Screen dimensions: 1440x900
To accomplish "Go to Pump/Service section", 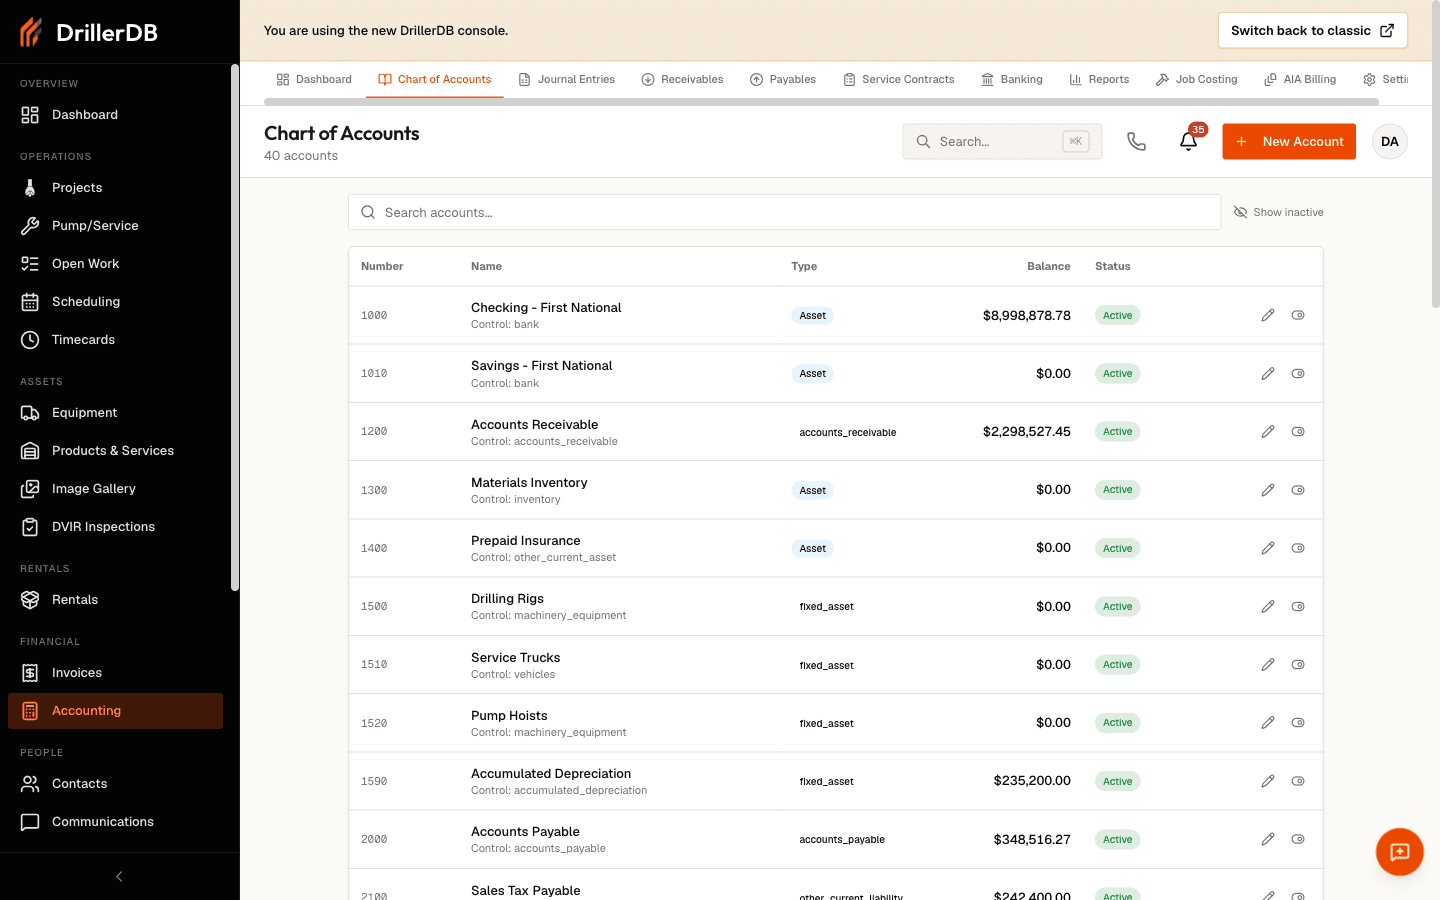I will click(115, 226).
